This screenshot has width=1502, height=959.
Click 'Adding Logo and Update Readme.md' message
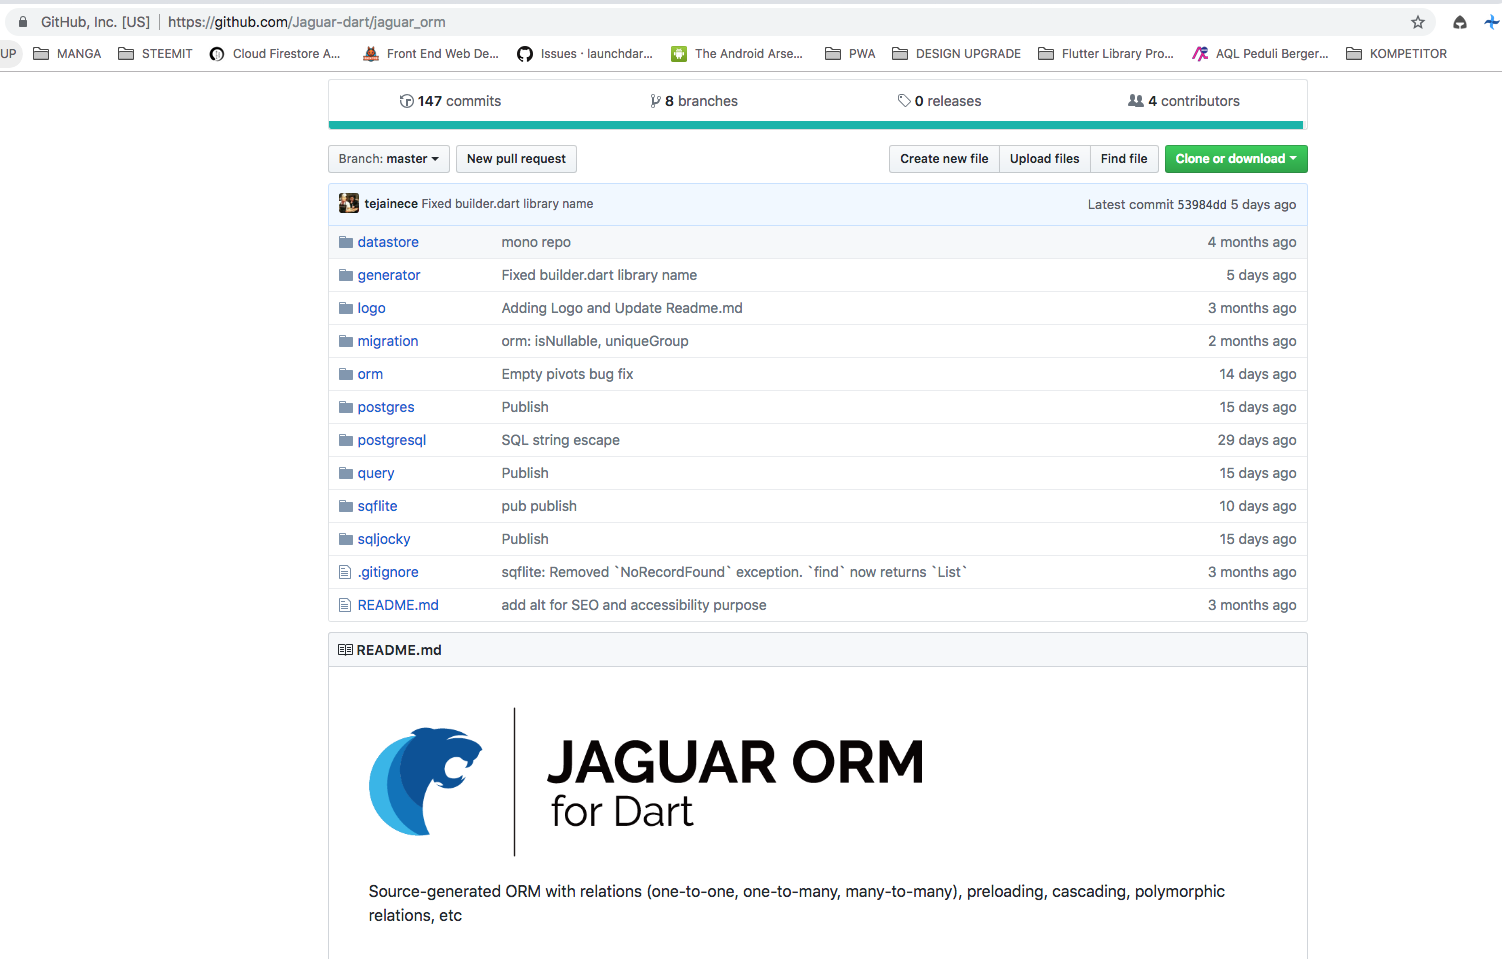click(x=622, y=308)
